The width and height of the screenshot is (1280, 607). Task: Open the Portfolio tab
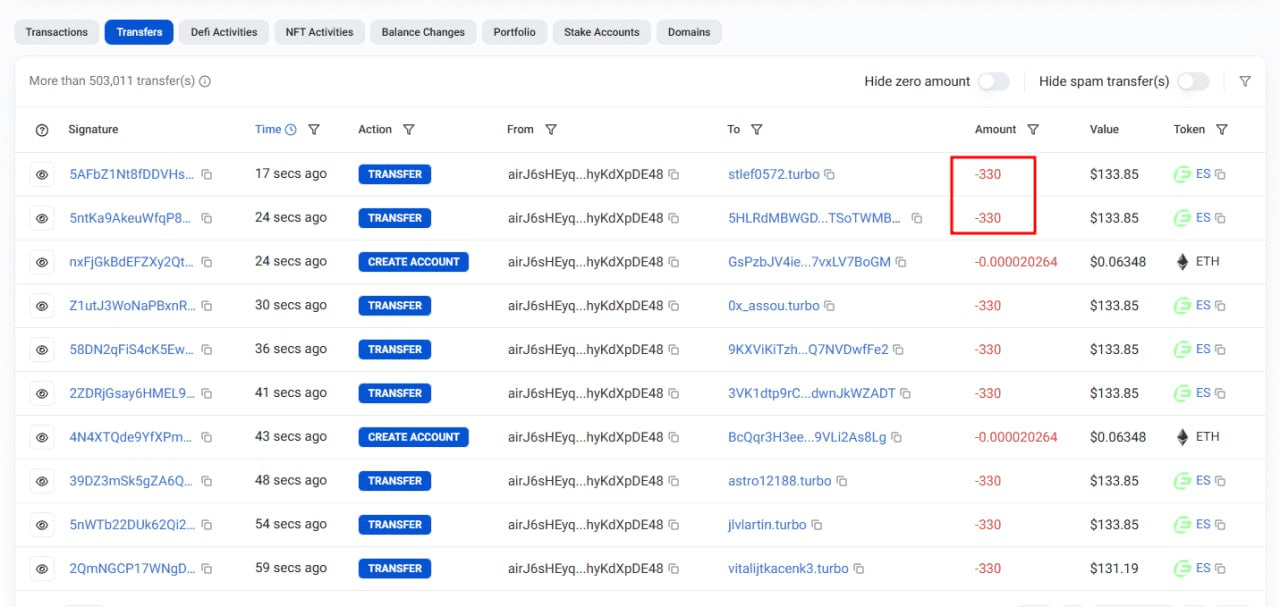coord(514,32)
